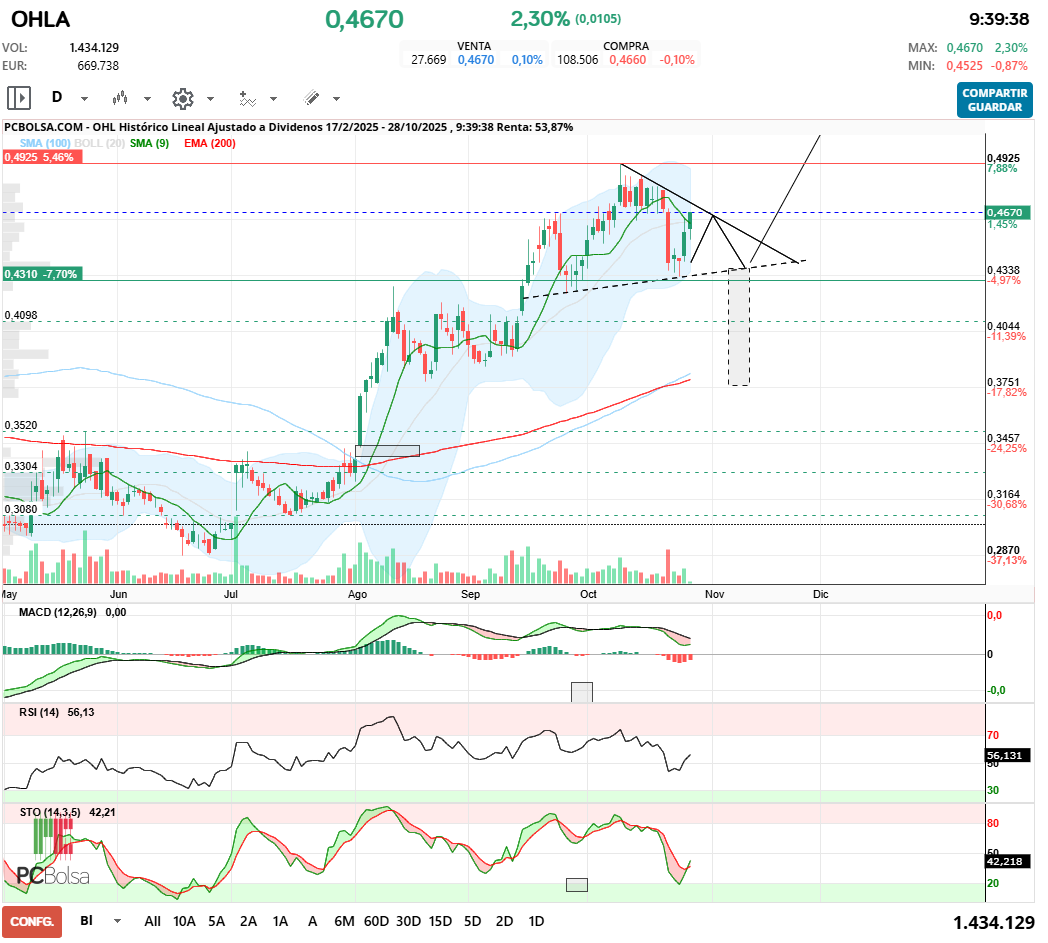Viewport: 1048px width, 943px height.
Task: Open the chart settings gear icon
Action: [x=182, y=98]
